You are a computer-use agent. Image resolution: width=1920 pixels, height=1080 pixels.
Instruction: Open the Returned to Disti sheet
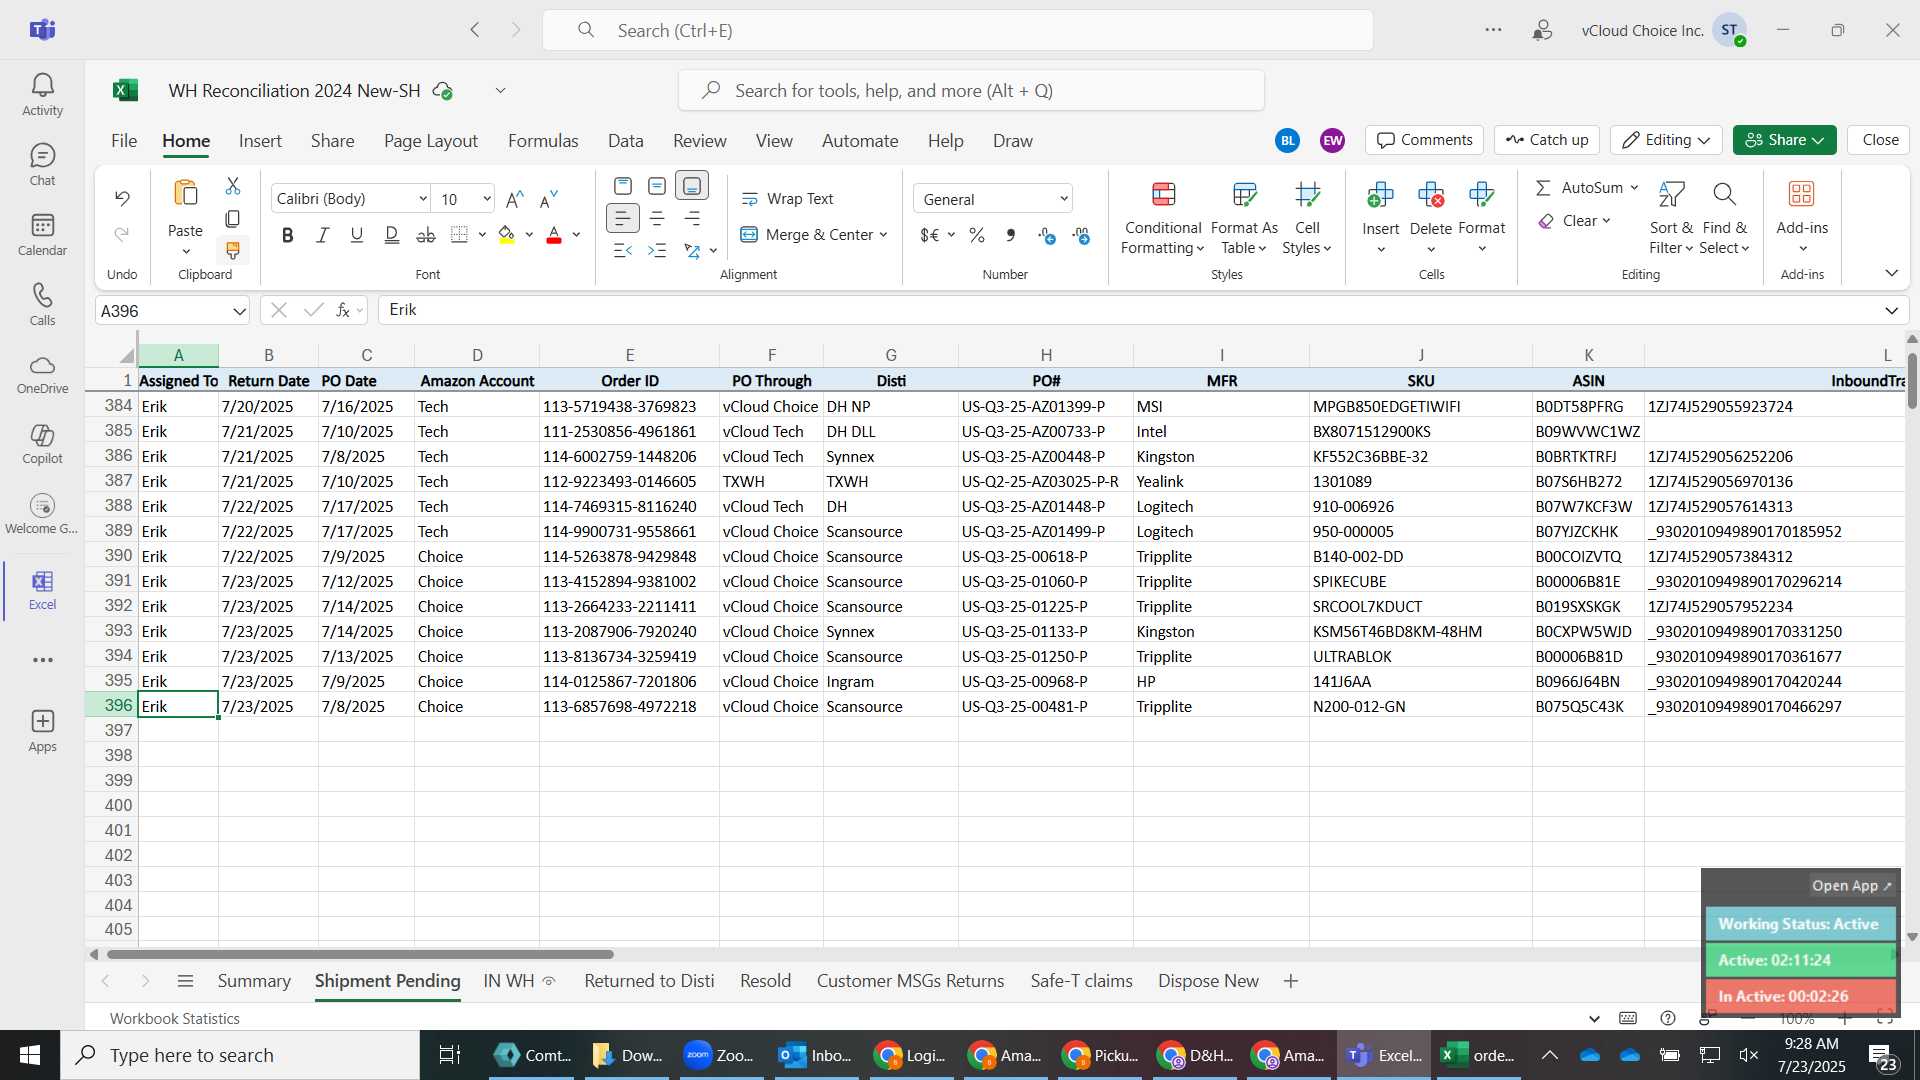click(x=649, y=981)
